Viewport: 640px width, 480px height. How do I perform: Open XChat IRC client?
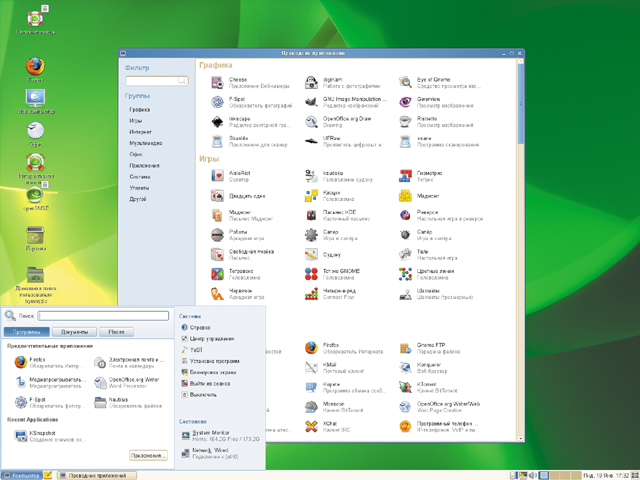point(327,426)
